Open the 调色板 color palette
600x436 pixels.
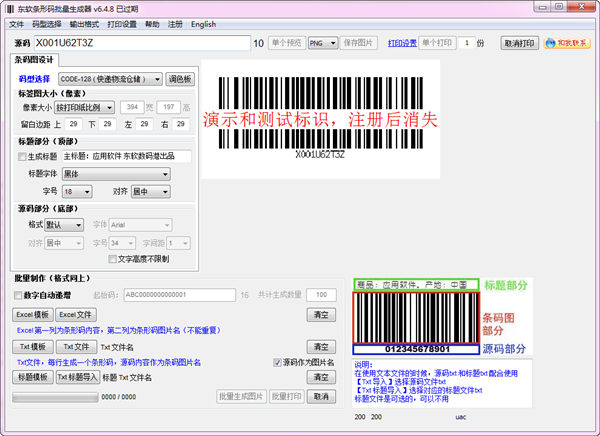(180, 78)
